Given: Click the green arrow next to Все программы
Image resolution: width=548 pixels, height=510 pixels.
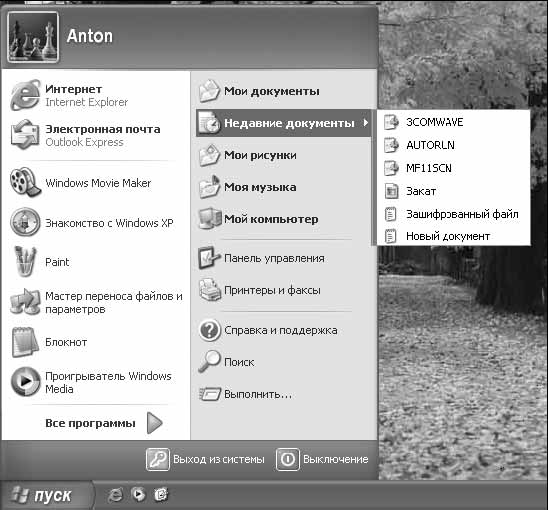Looking at the screenshot, I should pos(154,423).
